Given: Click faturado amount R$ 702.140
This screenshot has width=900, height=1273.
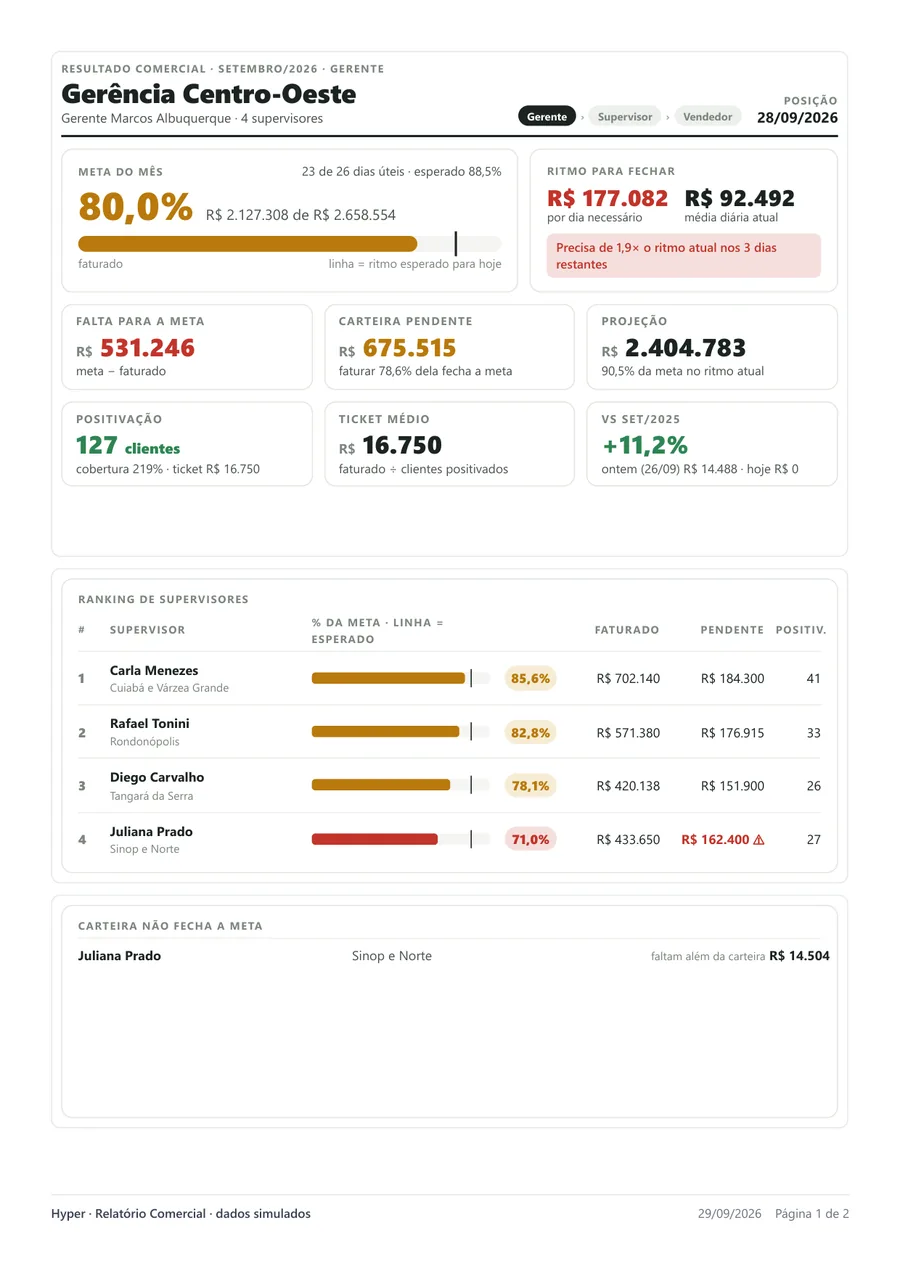Looking at the screenshot, I should tap(628, 678).
